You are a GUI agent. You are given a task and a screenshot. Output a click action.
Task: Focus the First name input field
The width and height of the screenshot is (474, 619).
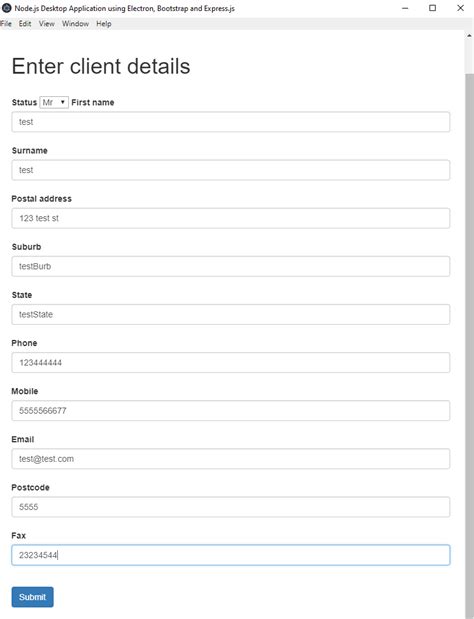[230, 122]
